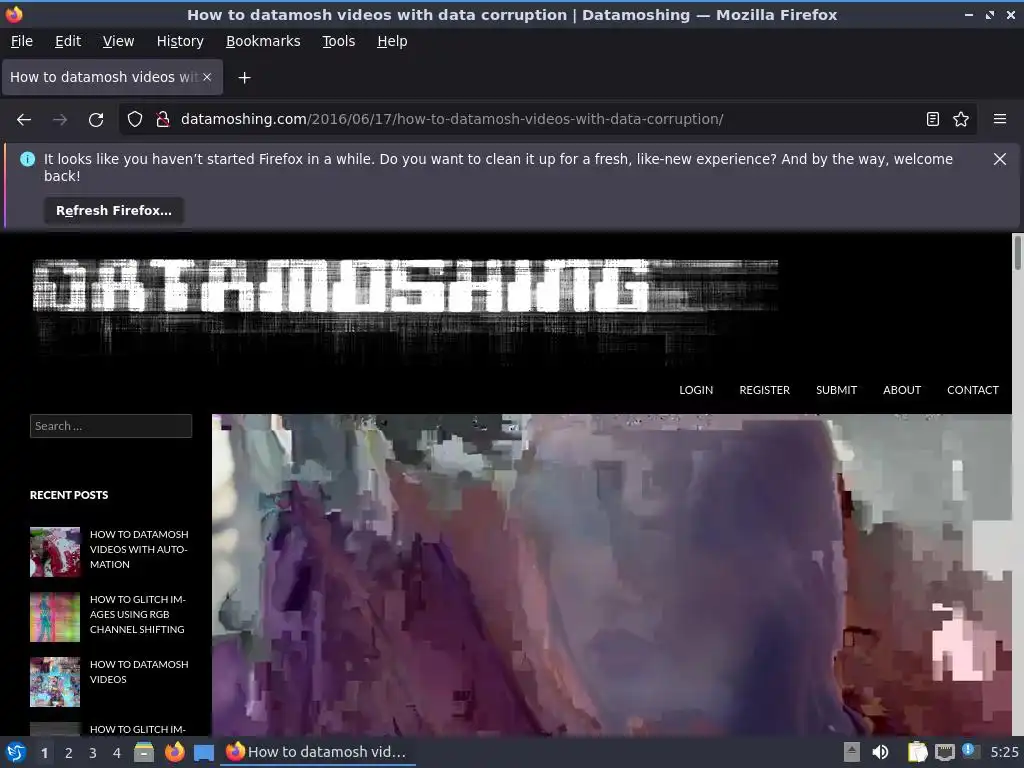Switch to workspace 1
Image resolution: width=1024 pixels, height=768 pixels.
tap(44, 753)
